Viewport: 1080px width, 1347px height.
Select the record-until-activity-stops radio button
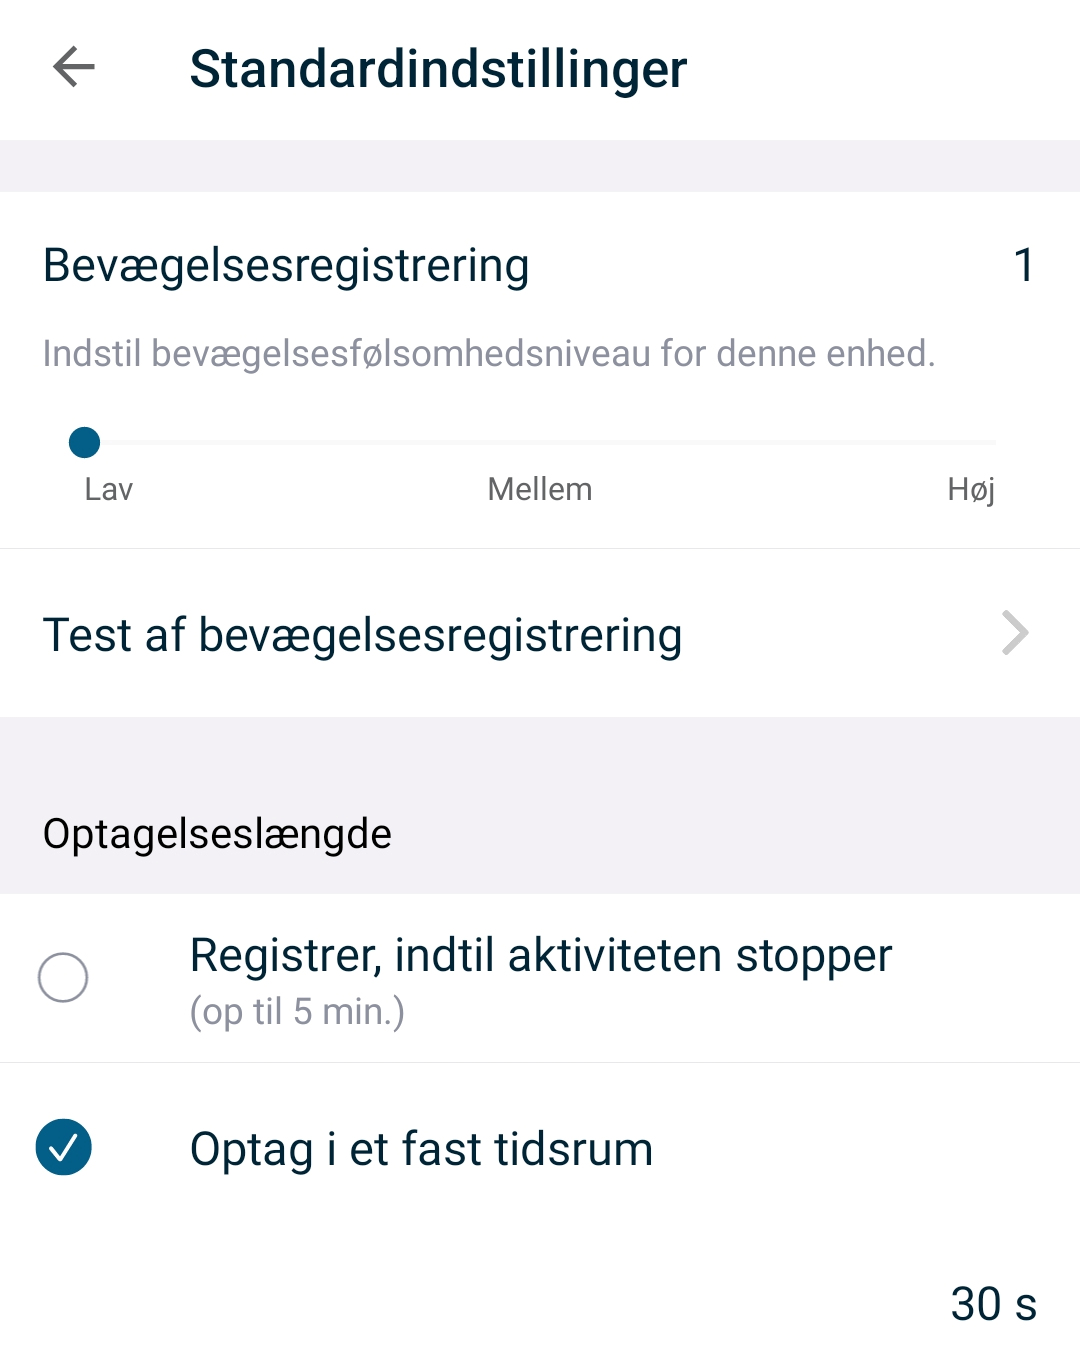click(x=63, y=977)
